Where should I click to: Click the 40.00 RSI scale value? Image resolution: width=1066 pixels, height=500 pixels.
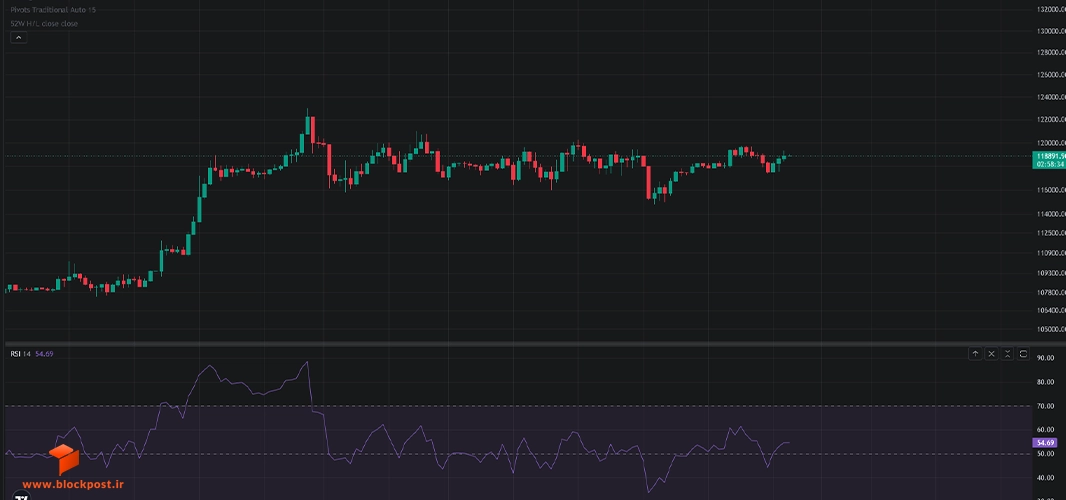pyautogui.click(x=1045, y=478)
